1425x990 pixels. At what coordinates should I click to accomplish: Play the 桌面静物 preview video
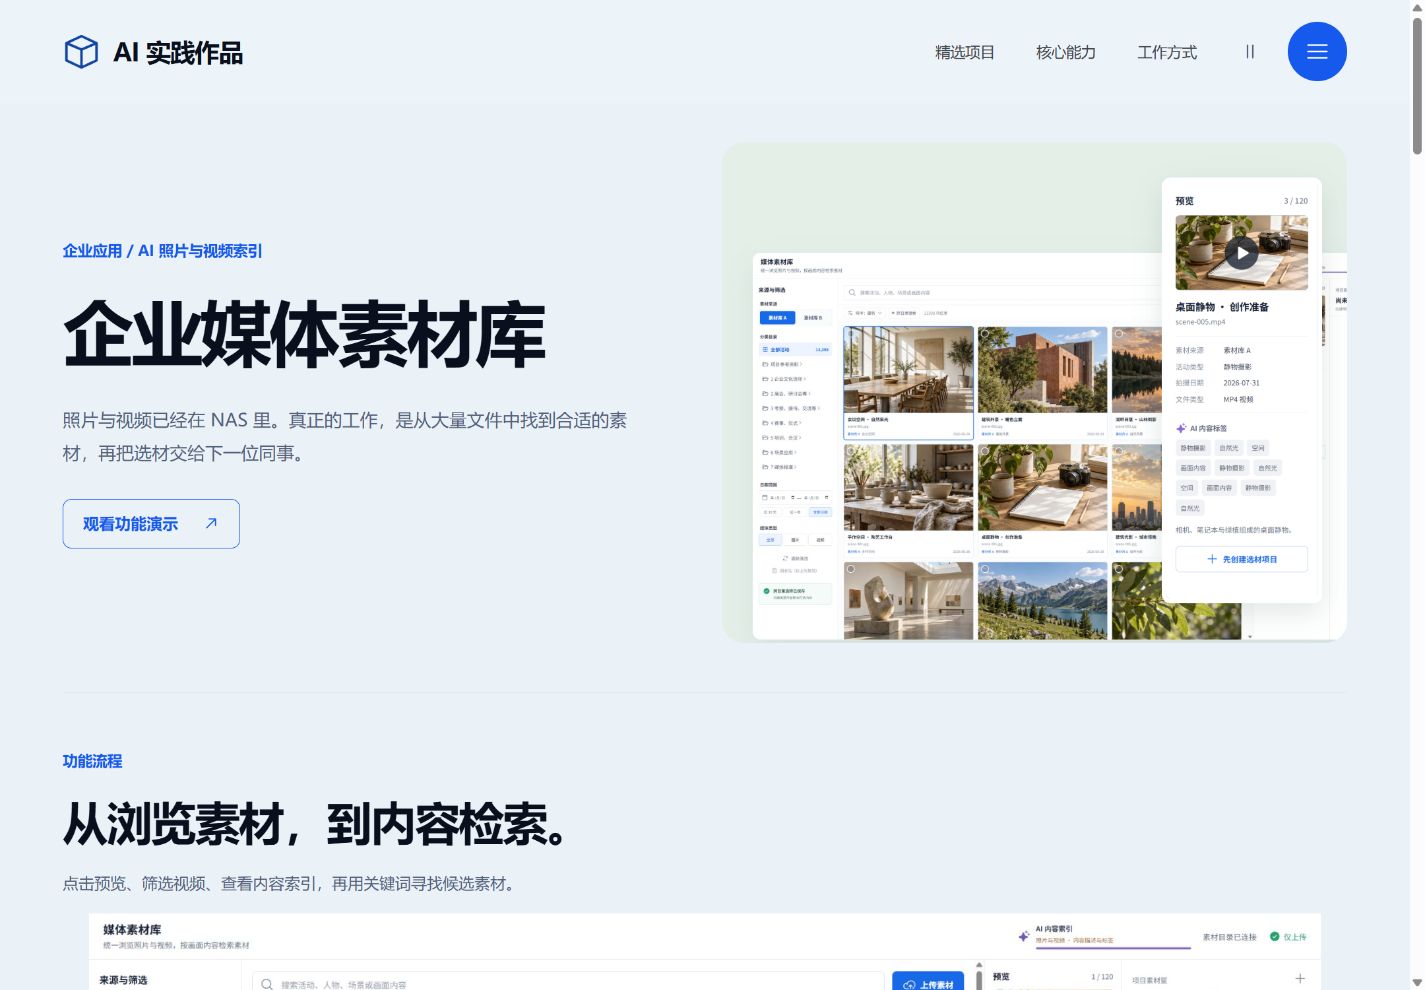1241,253
